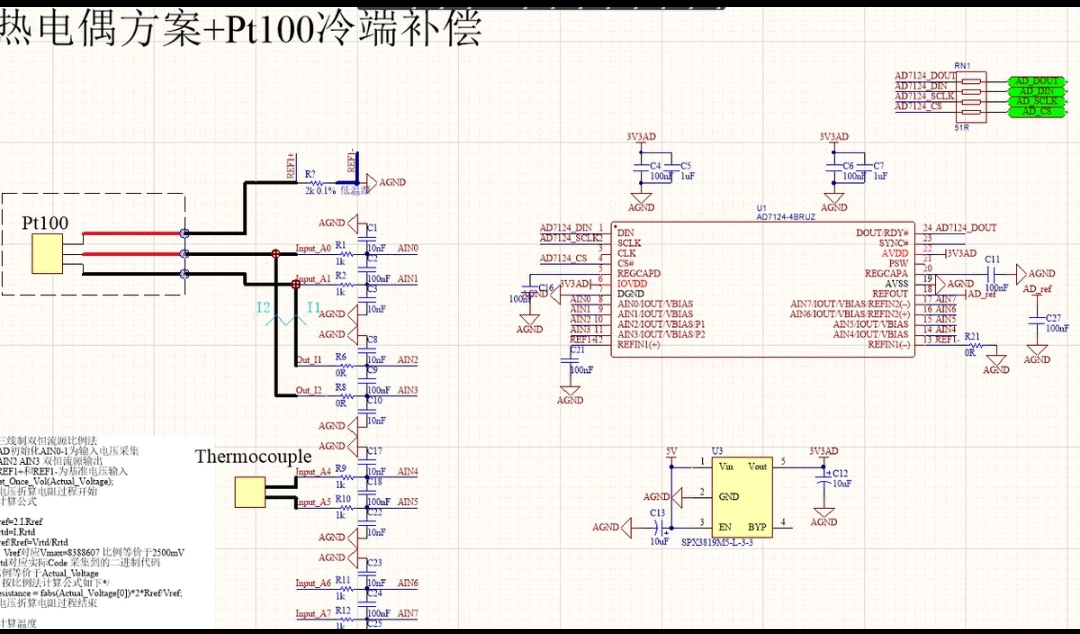Image resolution: width=1080 pixels, height=634 pixels.
Task: Click 'AIN5' net label right of R10
Action: (408, 502)
